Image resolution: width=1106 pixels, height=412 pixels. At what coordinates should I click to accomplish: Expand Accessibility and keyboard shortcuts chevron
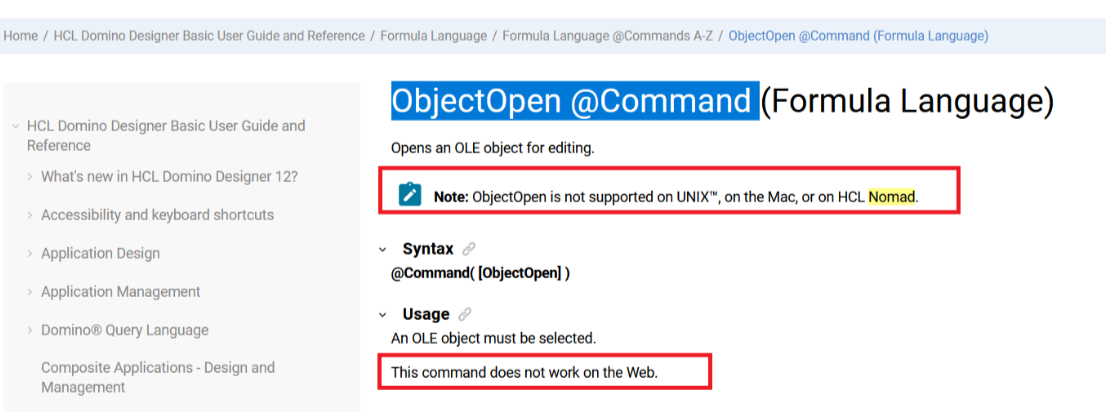[x=30, y=214]
